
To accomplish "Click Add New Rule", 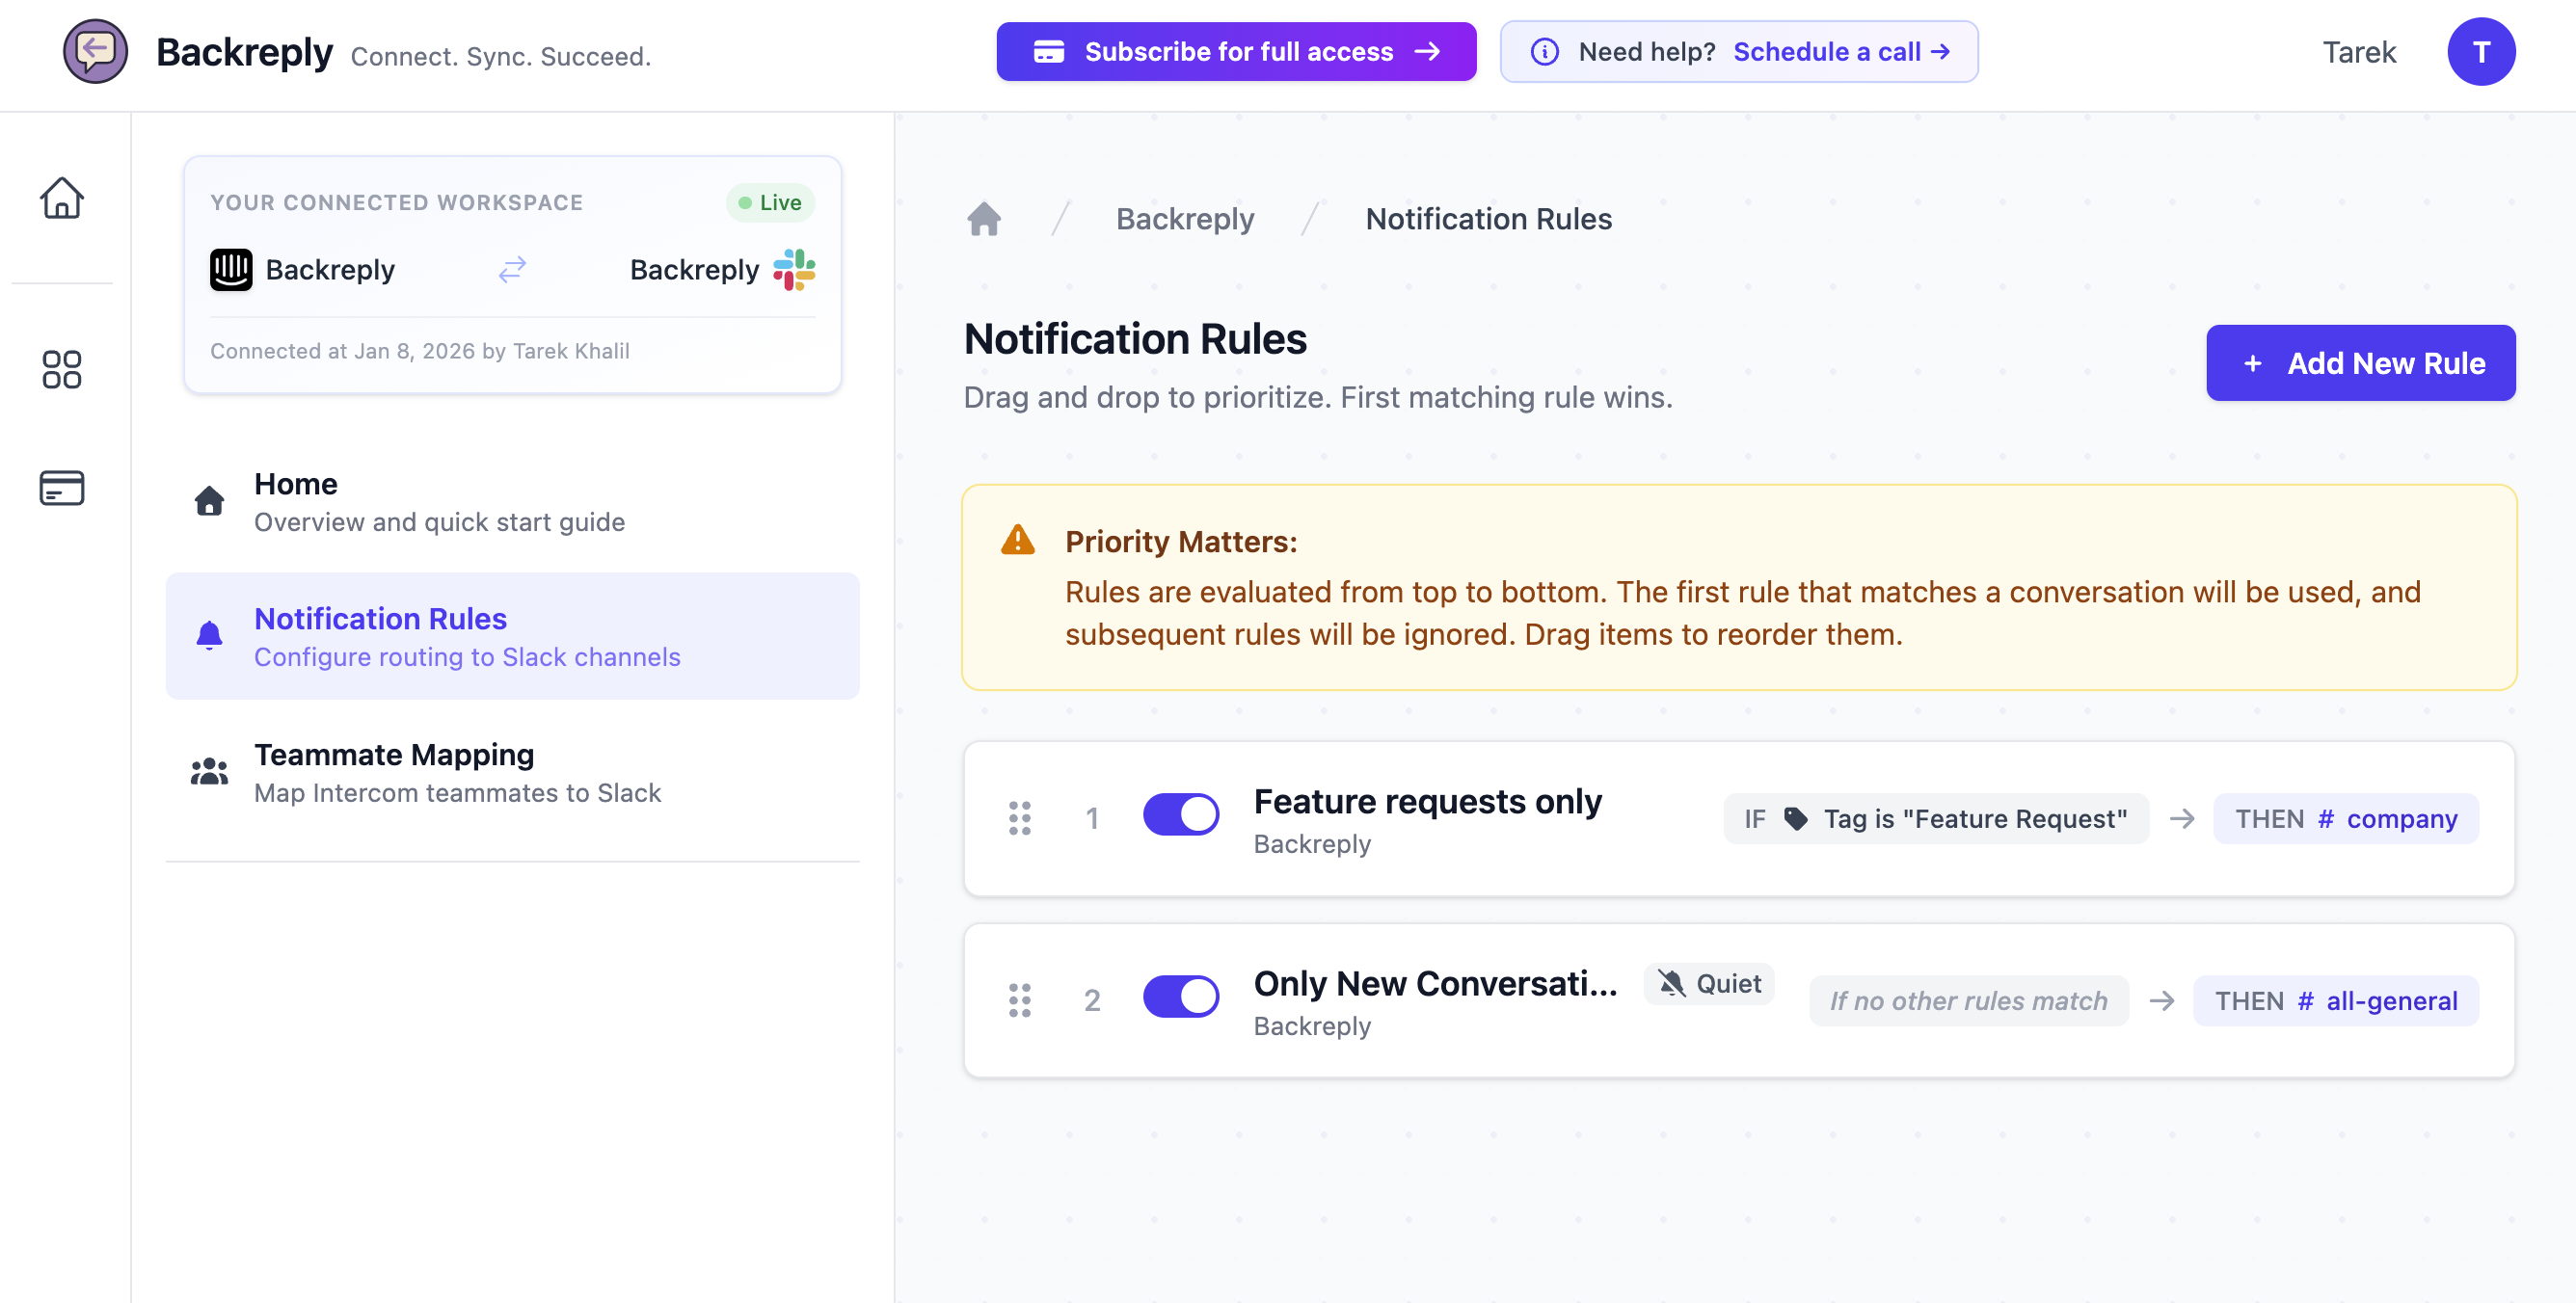I will click(2361, 363).
